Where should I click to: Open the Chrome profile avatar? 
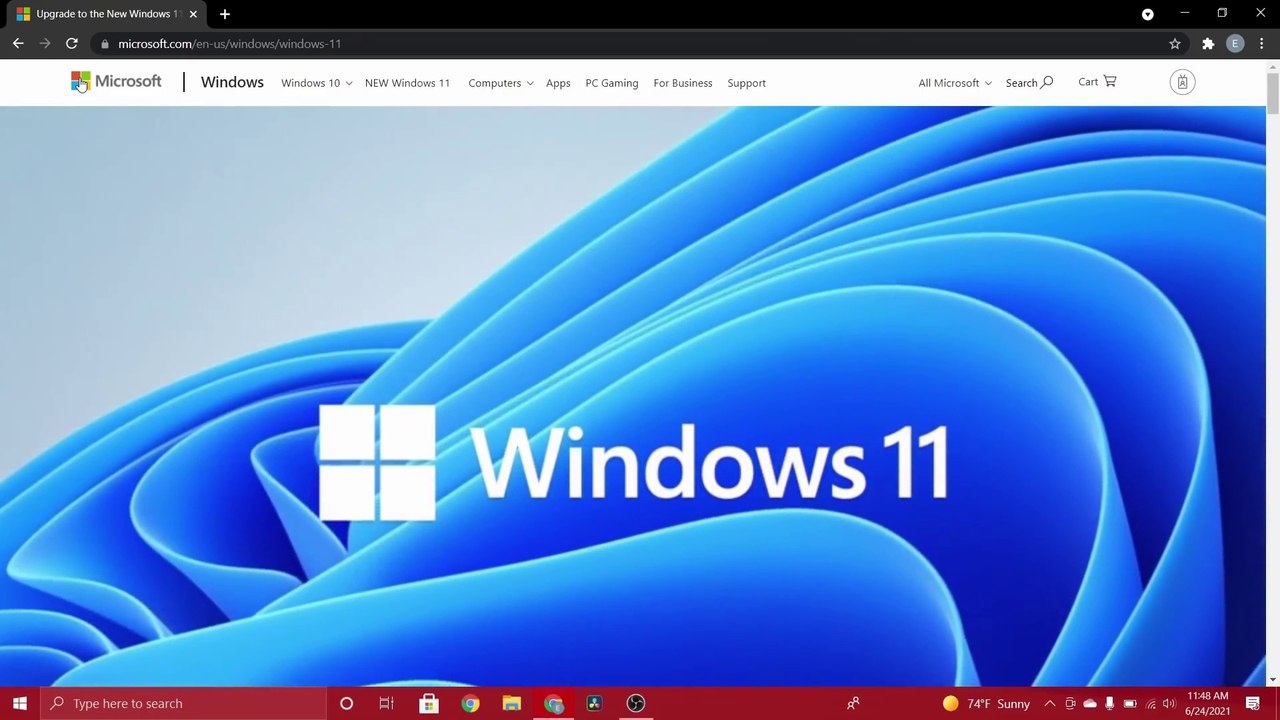tap(1235, 43)
